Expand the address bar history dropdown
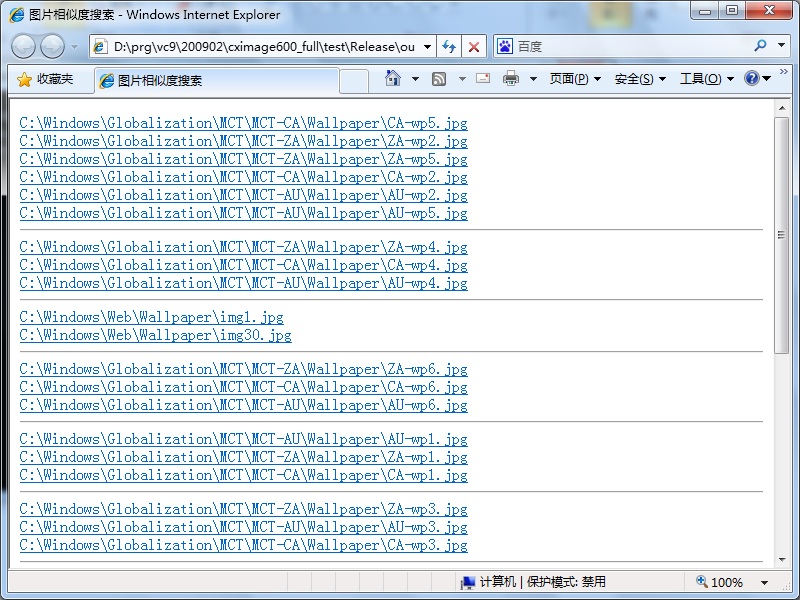The height and width of the screenshot is (600, 800). [428, 47]
